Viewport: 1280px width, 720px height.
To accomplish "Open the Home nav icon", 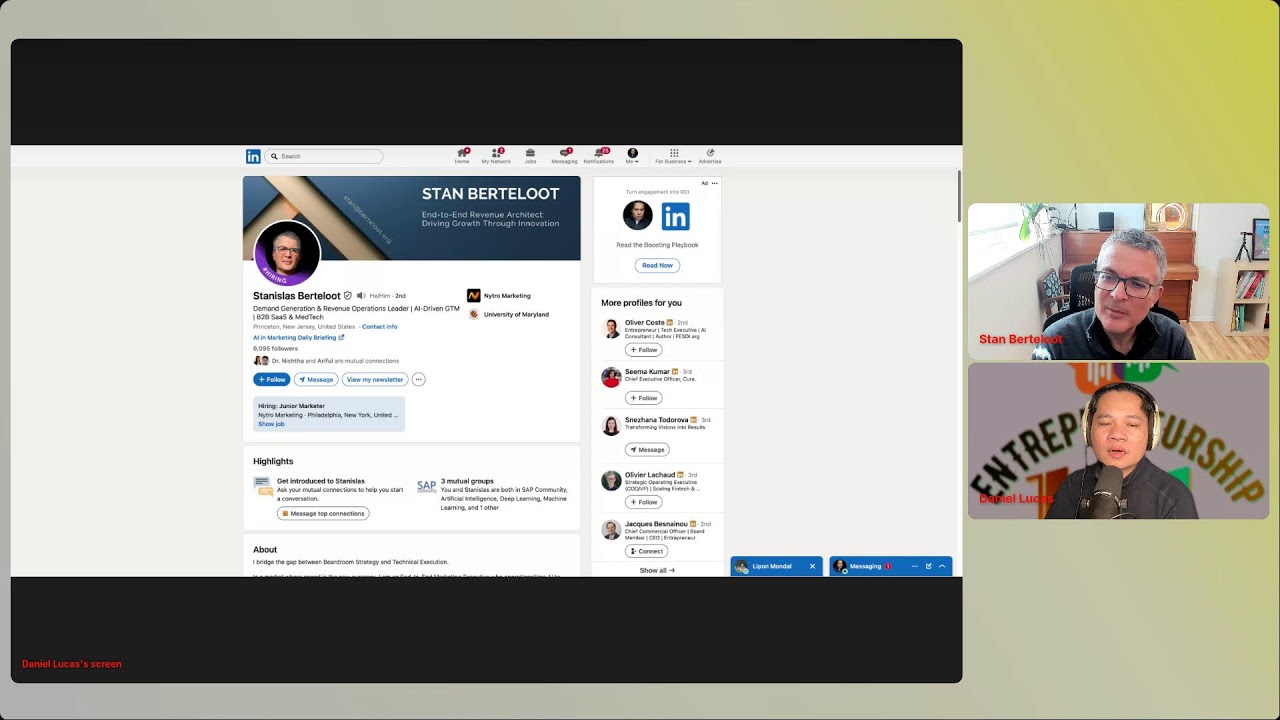I will 462,156.
